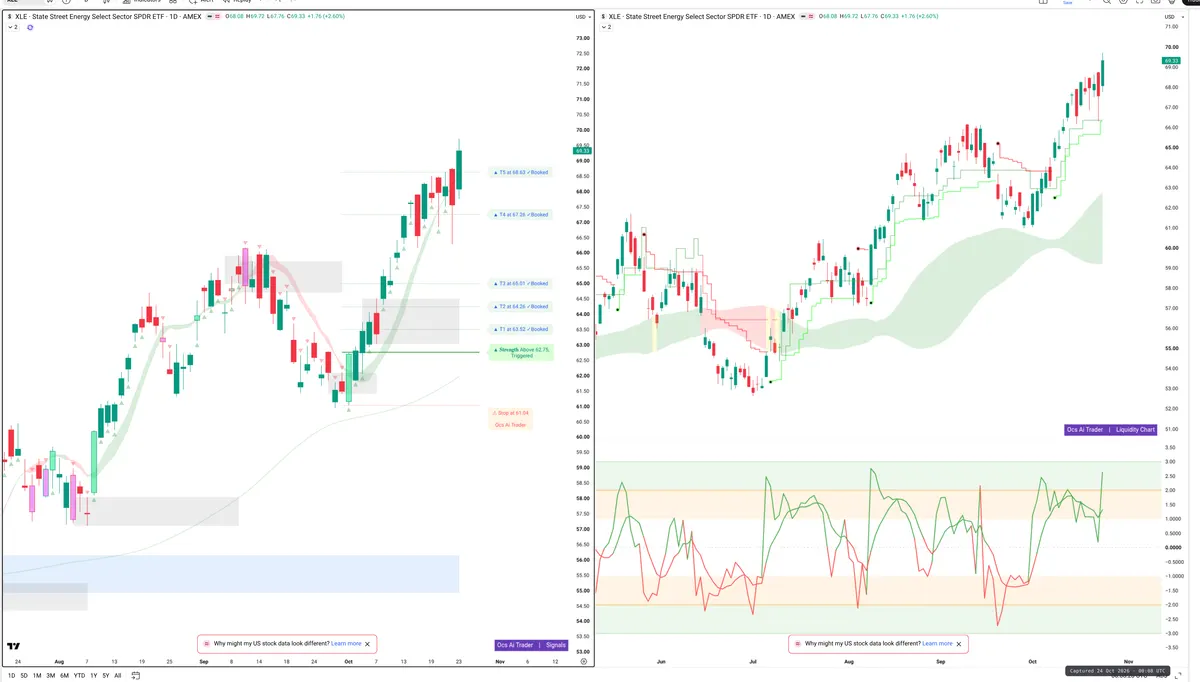Click the notice info icon on right chart

coord(797,644)
